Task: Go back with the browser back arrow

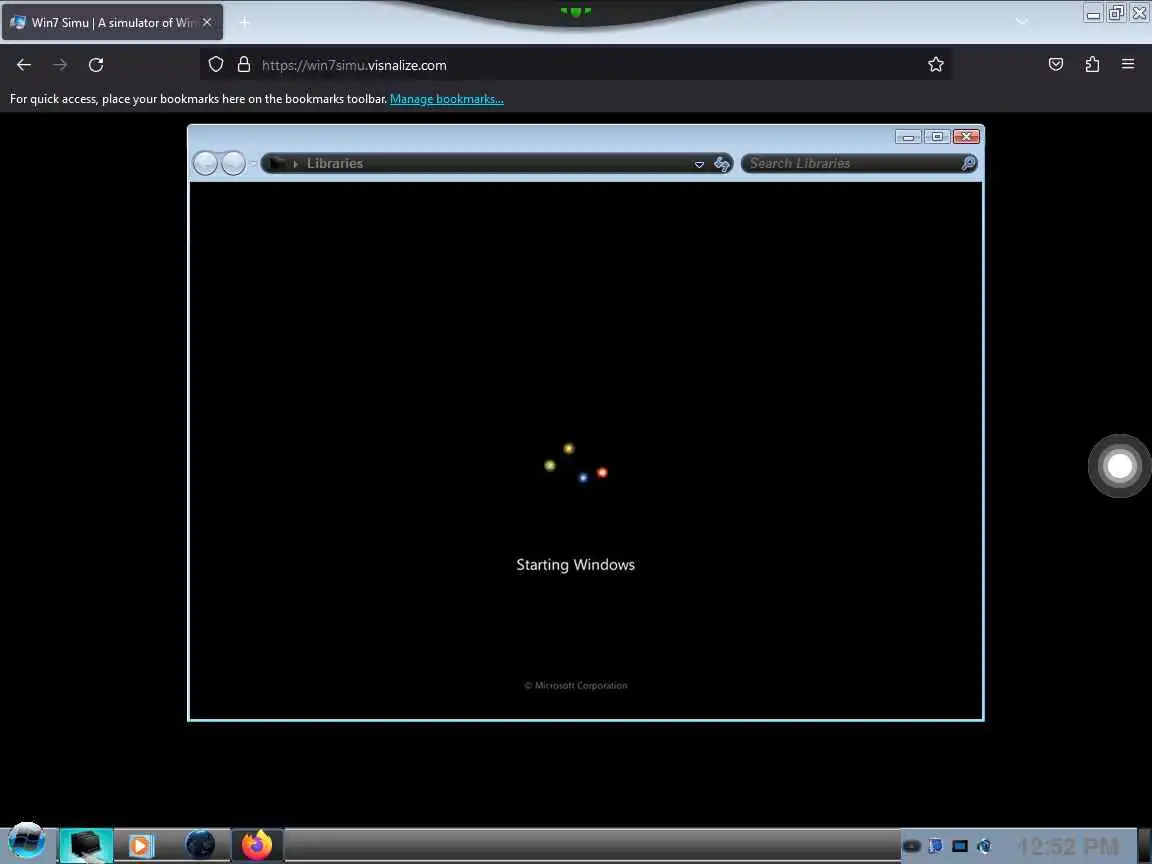Action: 24,65
